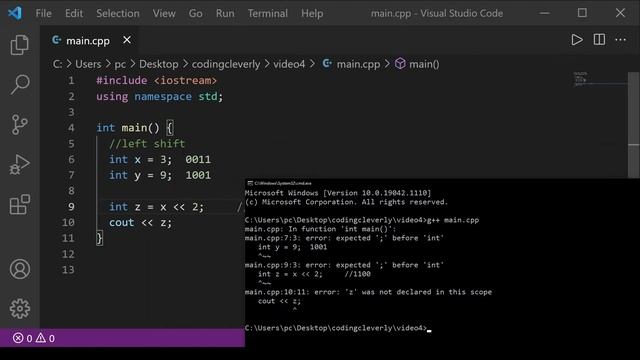Image resolution: width=640 pixels, height=360 pixels.
Task: Close the Visual Studio Code window
Action: point(620,13)
